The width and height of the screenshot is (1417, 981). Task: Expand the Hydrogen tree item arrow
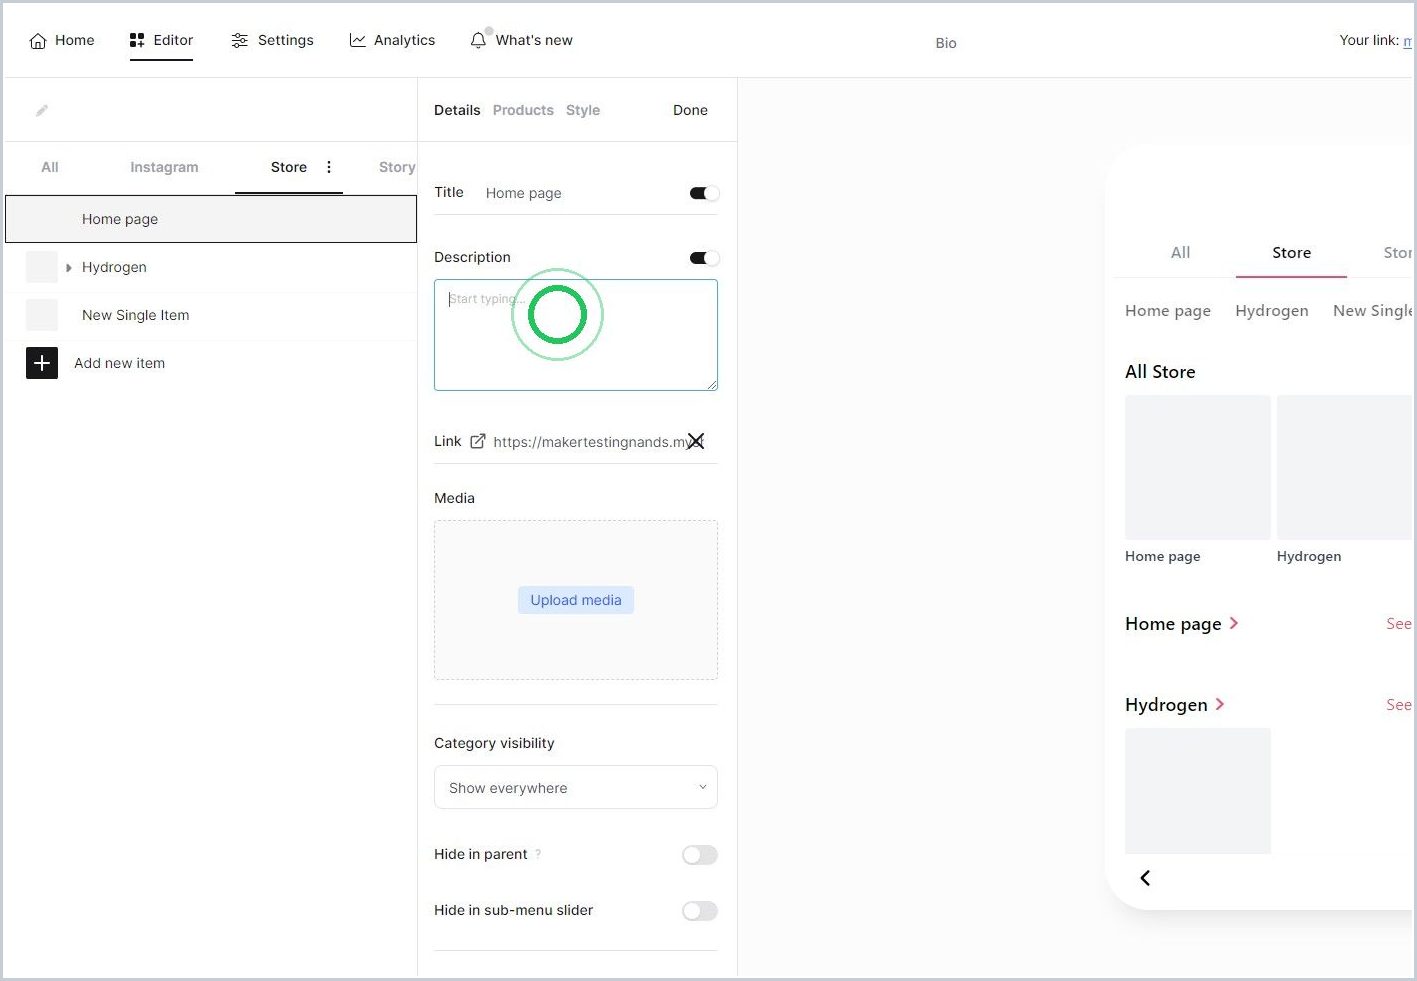coord(68,268)
